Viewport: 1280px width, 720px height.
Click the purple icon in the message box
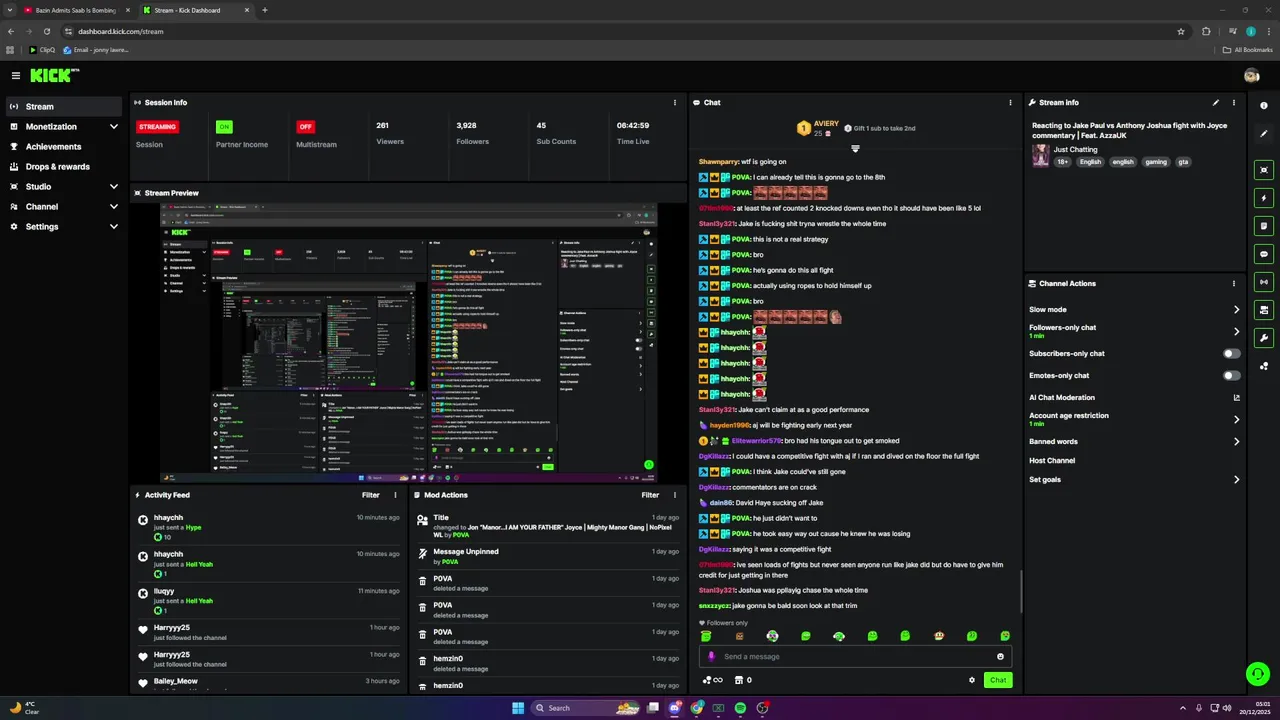pyautogui.click(x=711, y=656)
